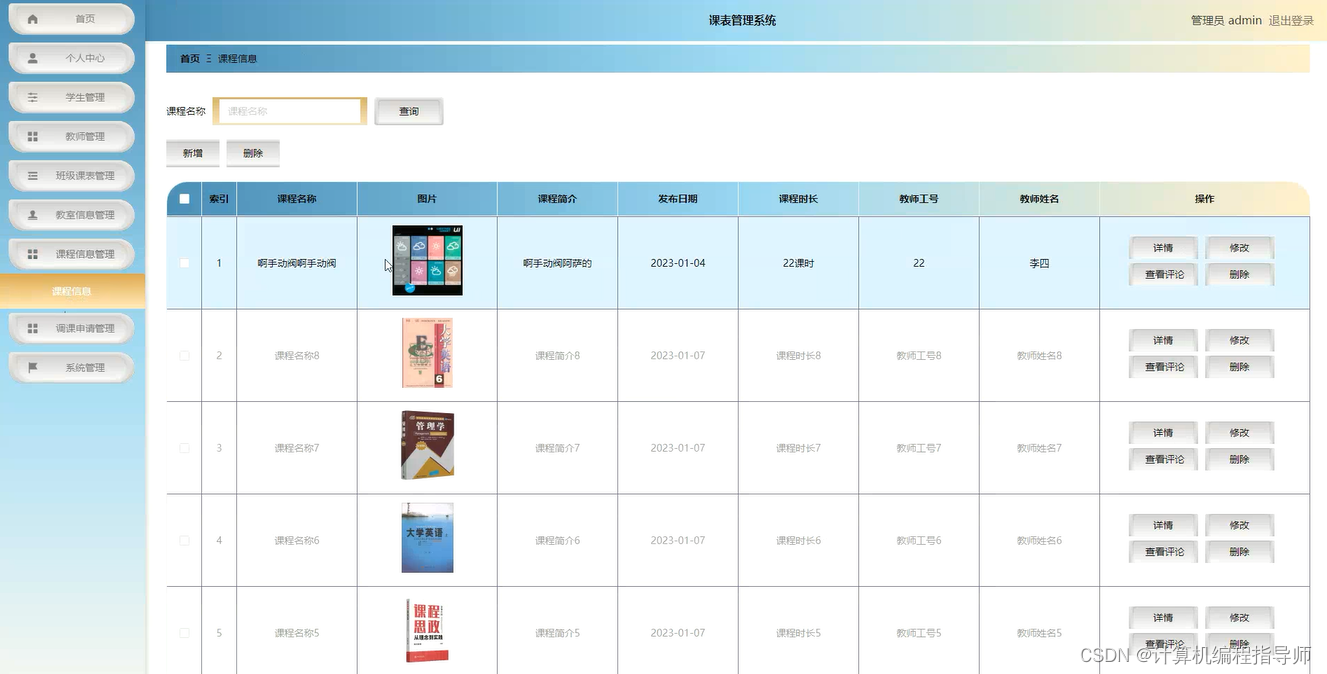The height and width of the screenshot is (674, 1327).
Task: Open the 大学英语 book cover image
Action: [427, 538]
